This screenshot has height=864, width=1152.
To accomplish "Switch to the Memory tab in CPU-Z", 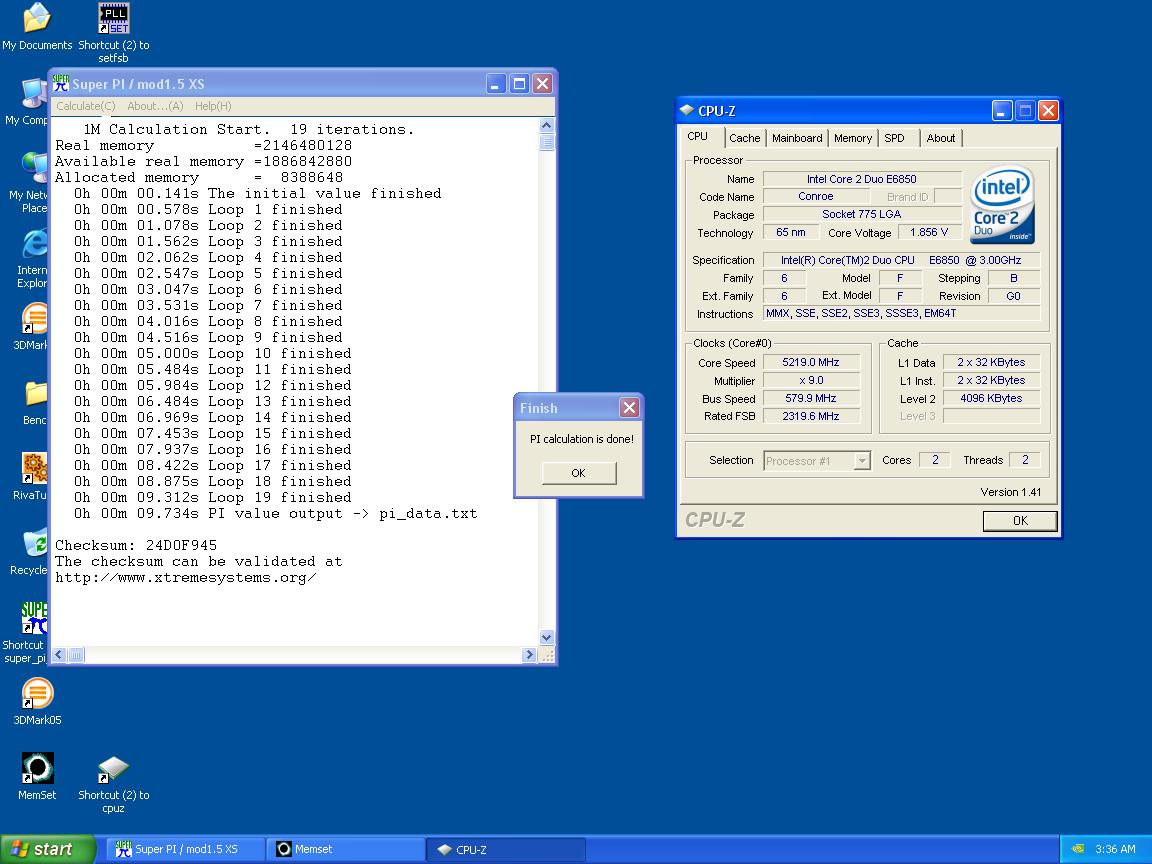I will (x=853, y=138).
